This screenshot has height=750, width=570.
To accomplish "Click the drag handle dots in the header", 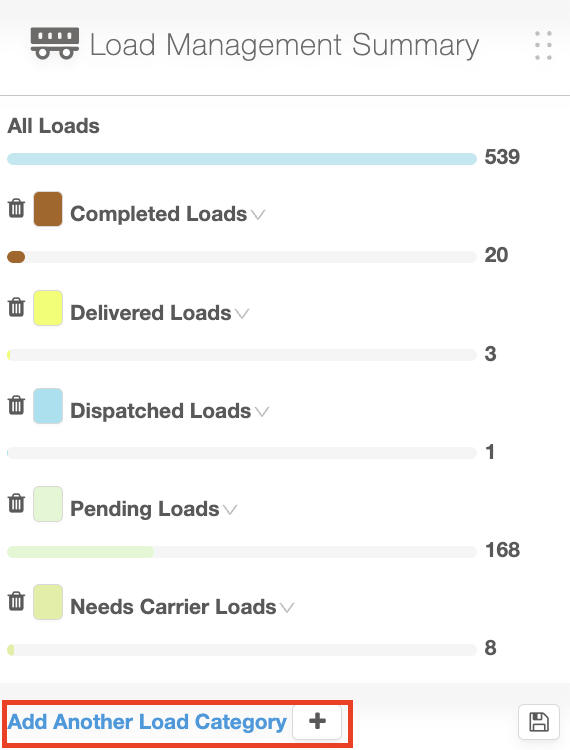I will (x=544, y=46).
